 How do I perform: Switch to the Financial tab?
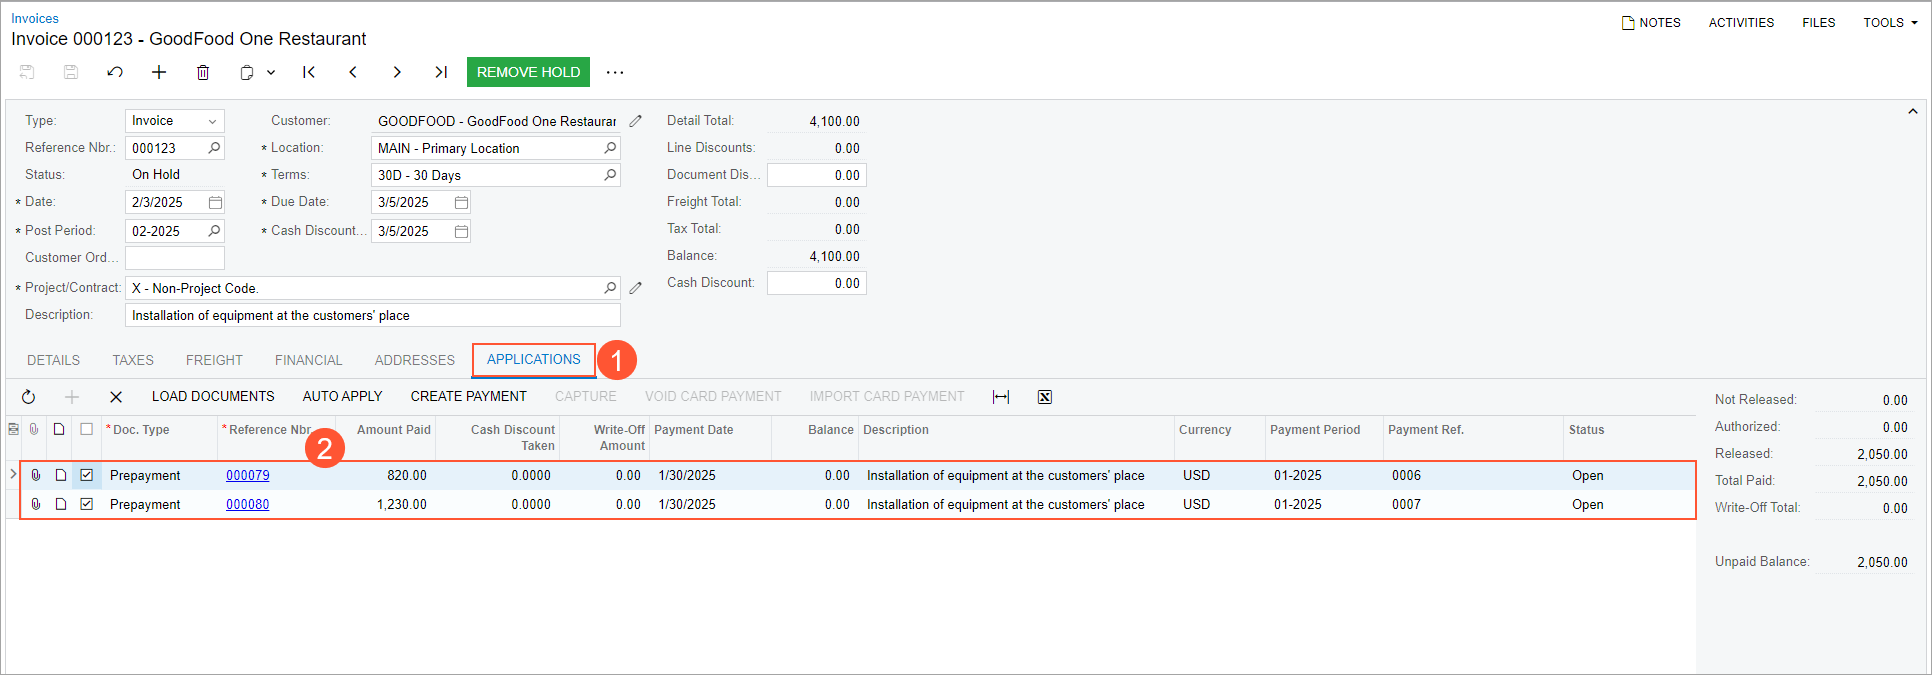click(308, 360)
